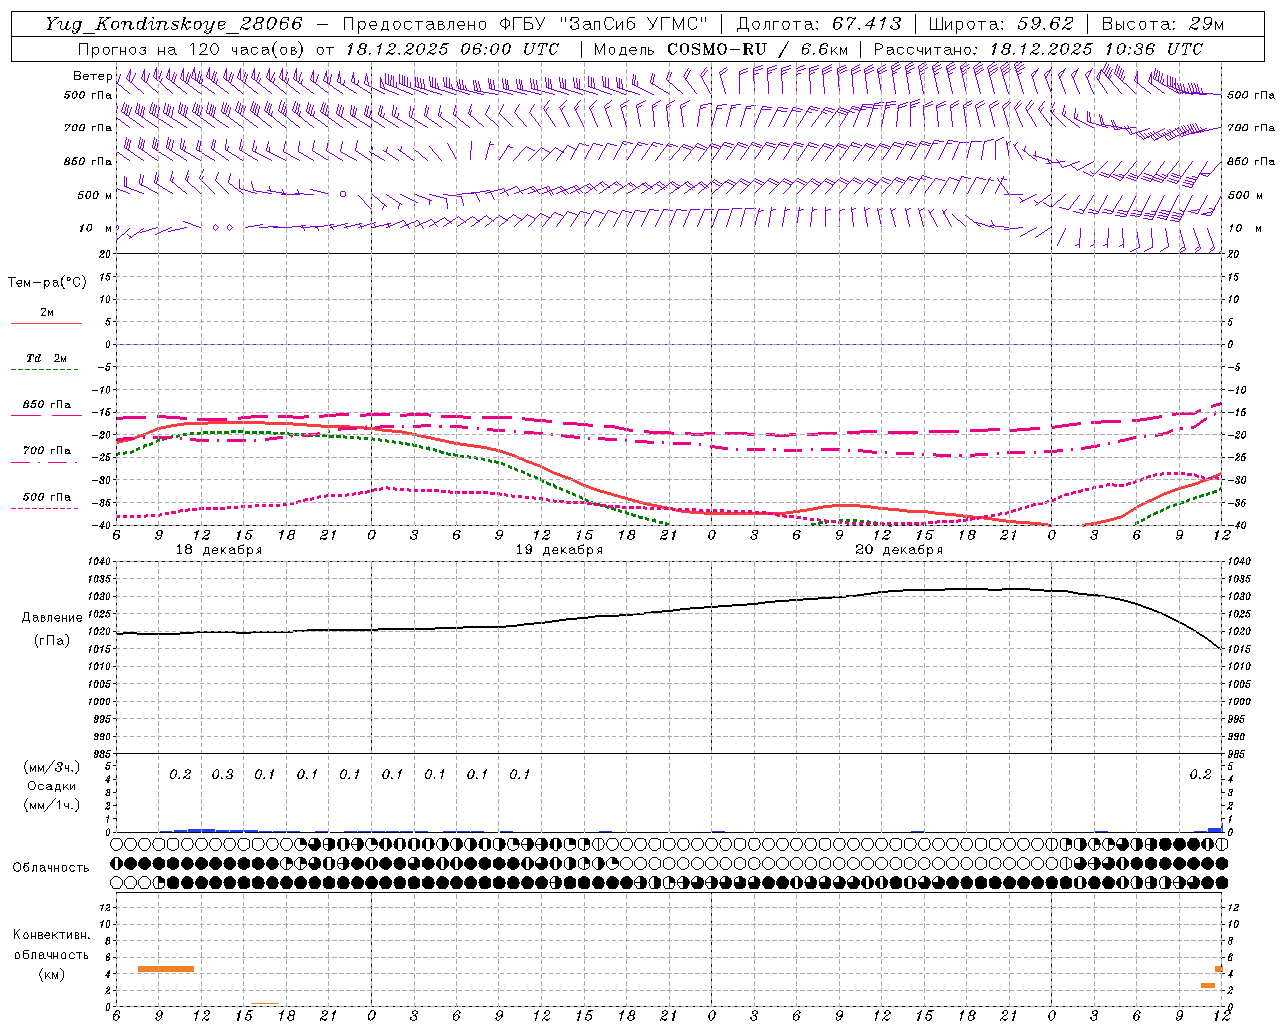Click the Широта: 59.62 header field
Image resolution: width=1280 pixels, height=1024 pixels.
(1001, 24)
